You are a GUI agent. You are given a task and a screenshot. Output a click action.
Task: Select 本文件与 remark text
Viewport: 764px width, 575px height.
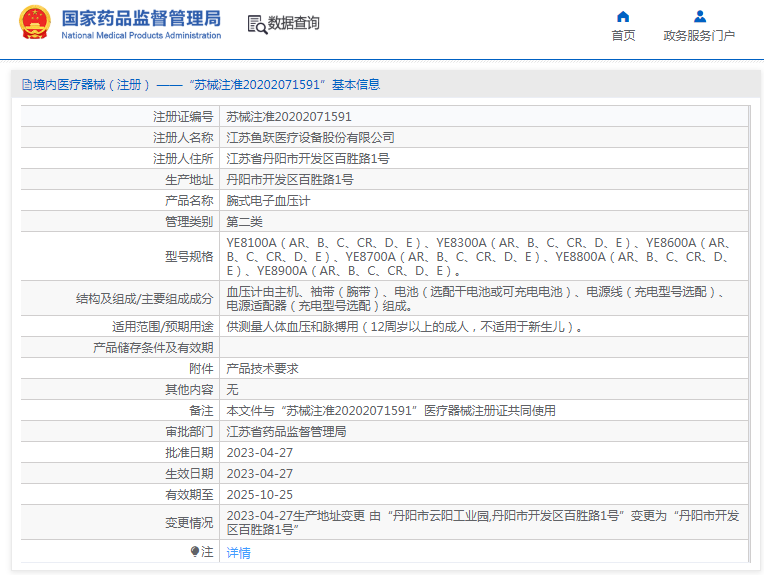click(x=391, y=411)
